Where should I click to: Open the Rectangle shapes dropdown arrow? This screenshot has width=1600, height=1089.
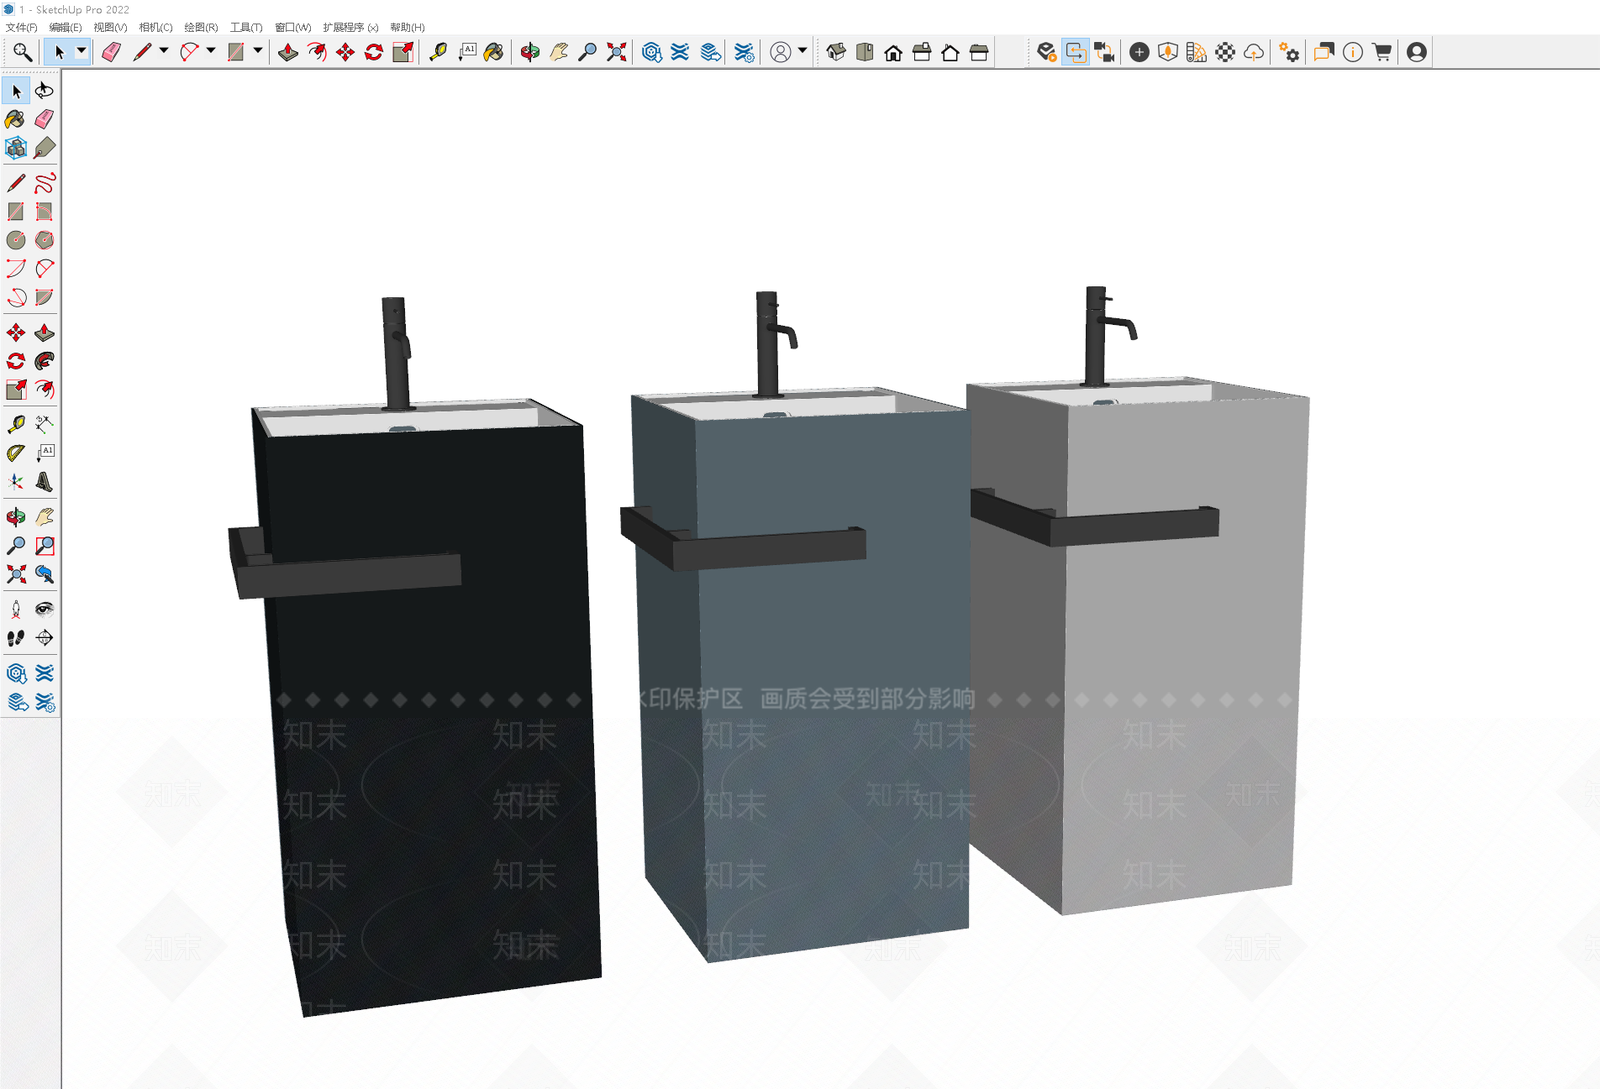tap(258, 52)
